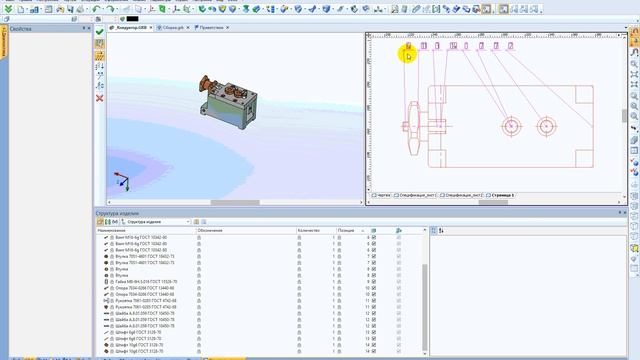Toggle the checkbox of the first Шайба row
This screenshot has width=640, height=360.
click(x=374, y=313)
